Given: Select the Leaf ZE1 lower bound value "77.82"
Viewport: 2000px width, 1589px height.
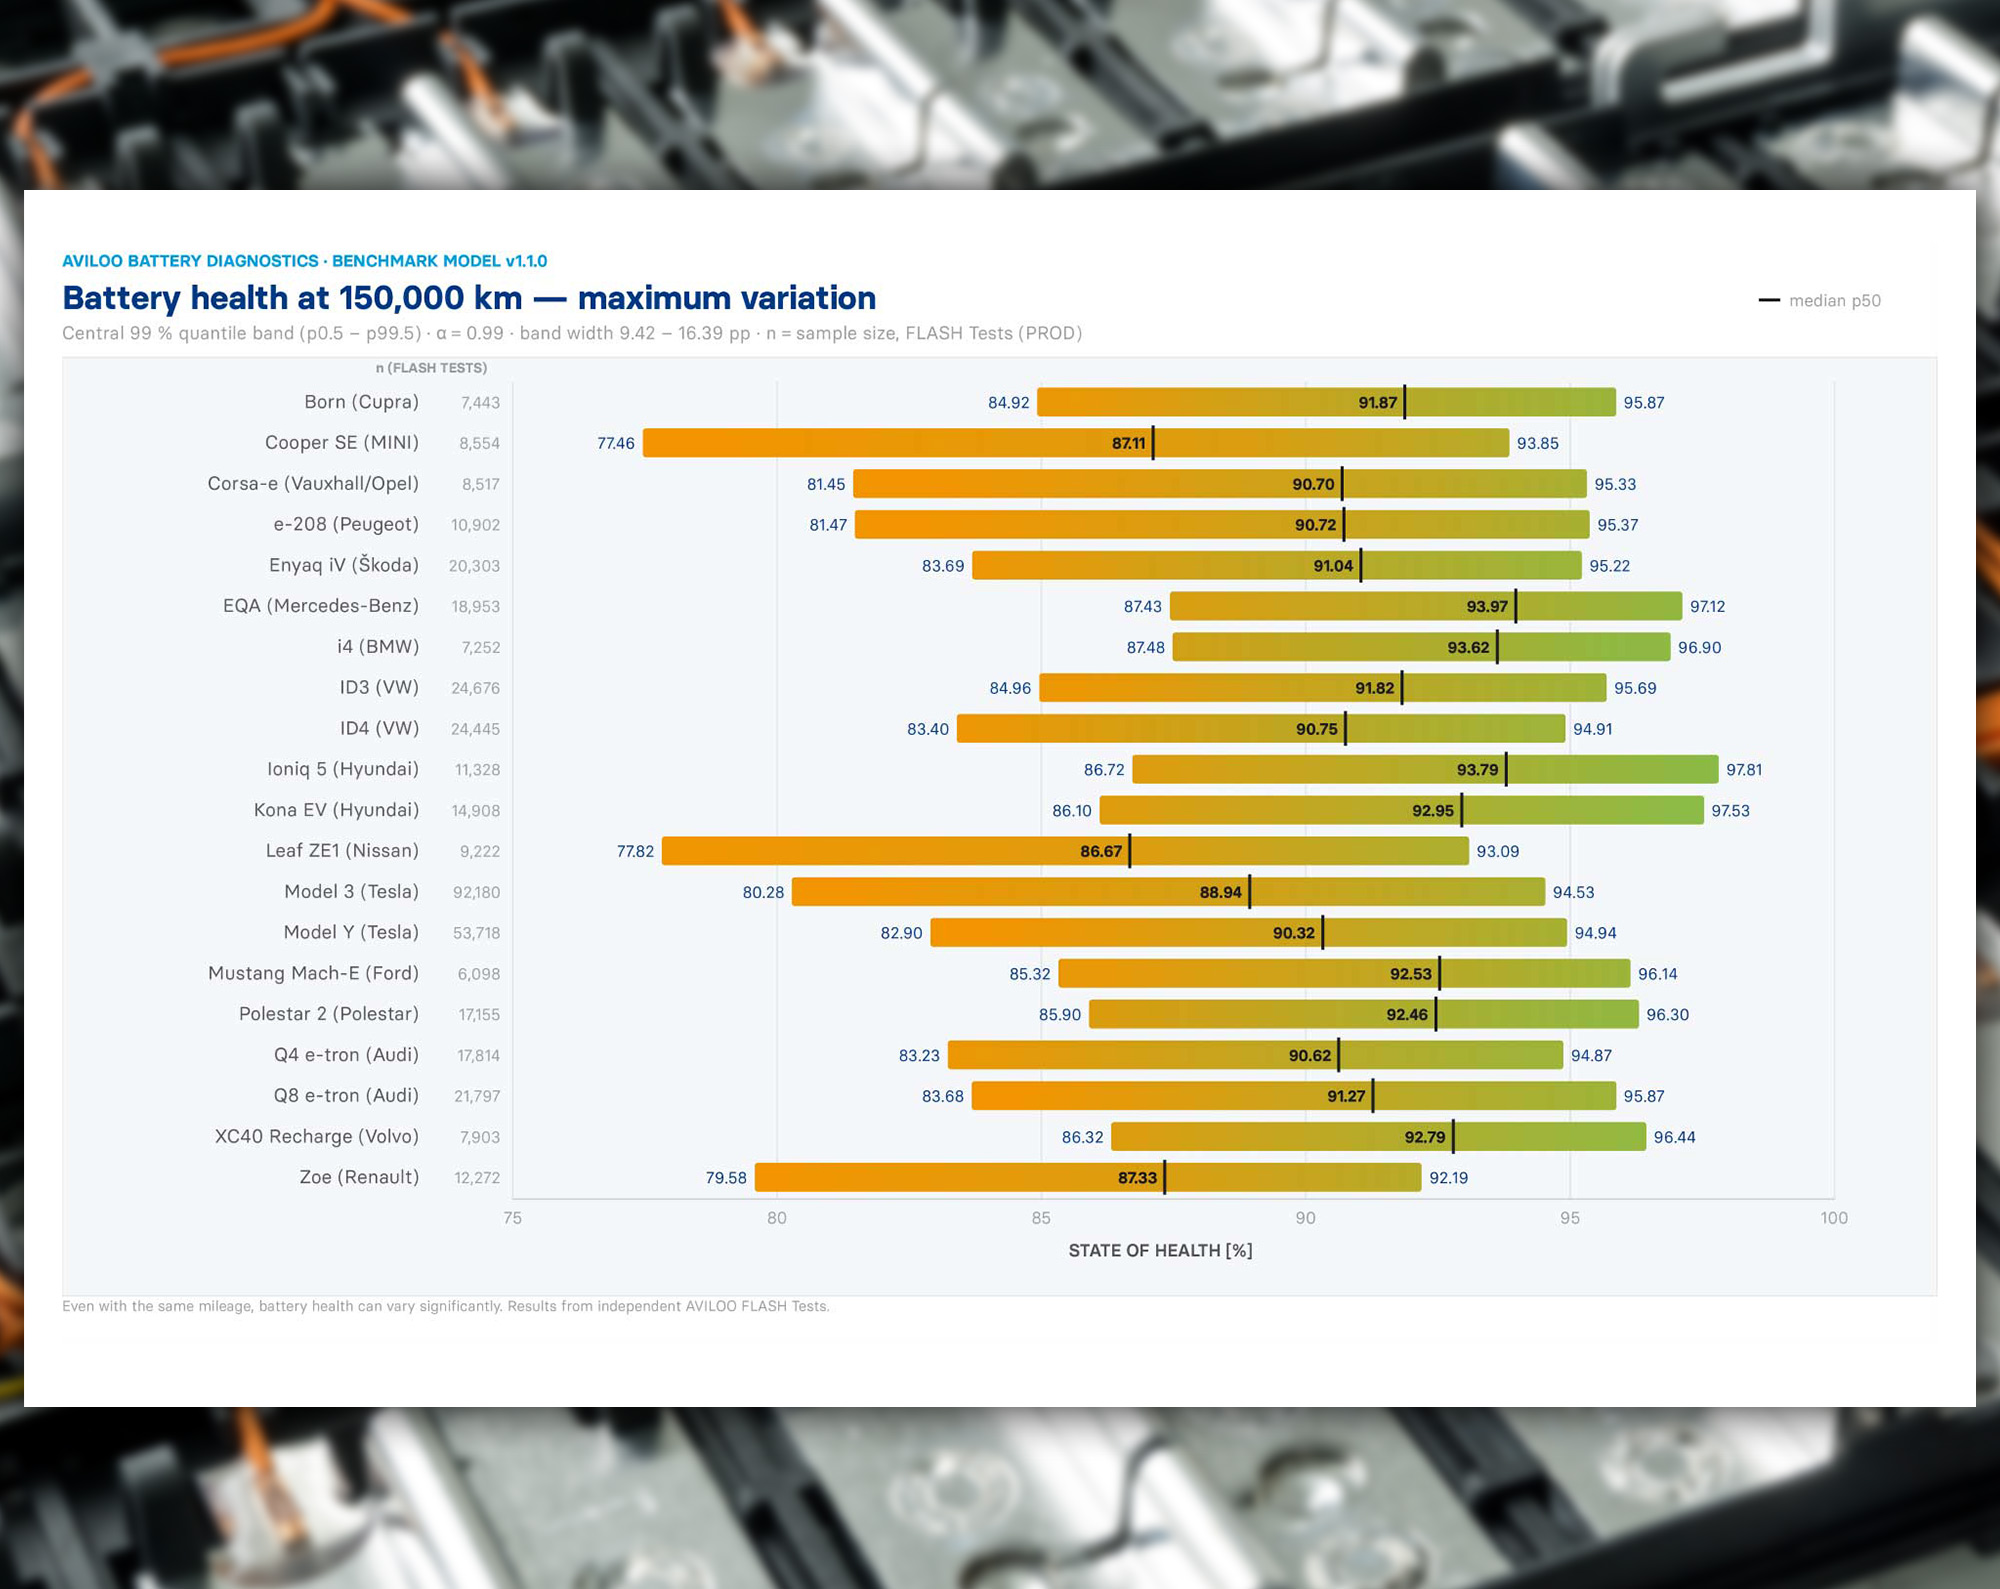Looking at the screenshot, I should (635, 852).
